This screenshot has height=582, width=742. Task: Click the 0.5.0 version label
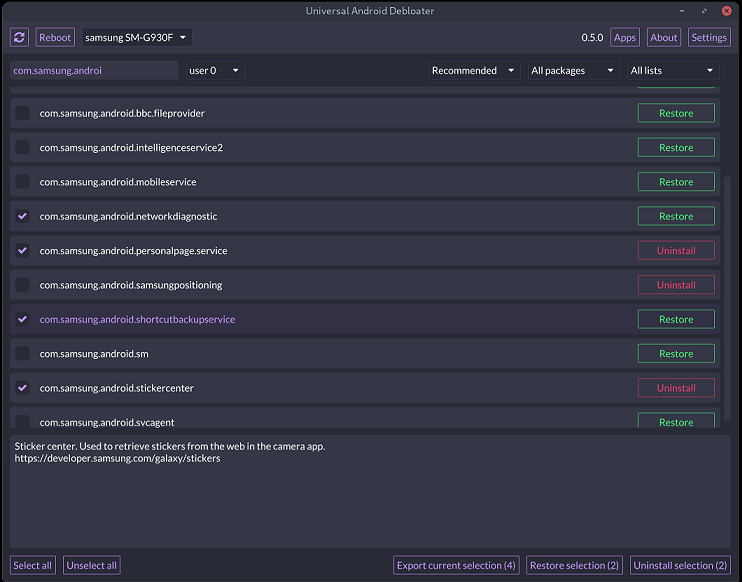click(x=592, y=37)
